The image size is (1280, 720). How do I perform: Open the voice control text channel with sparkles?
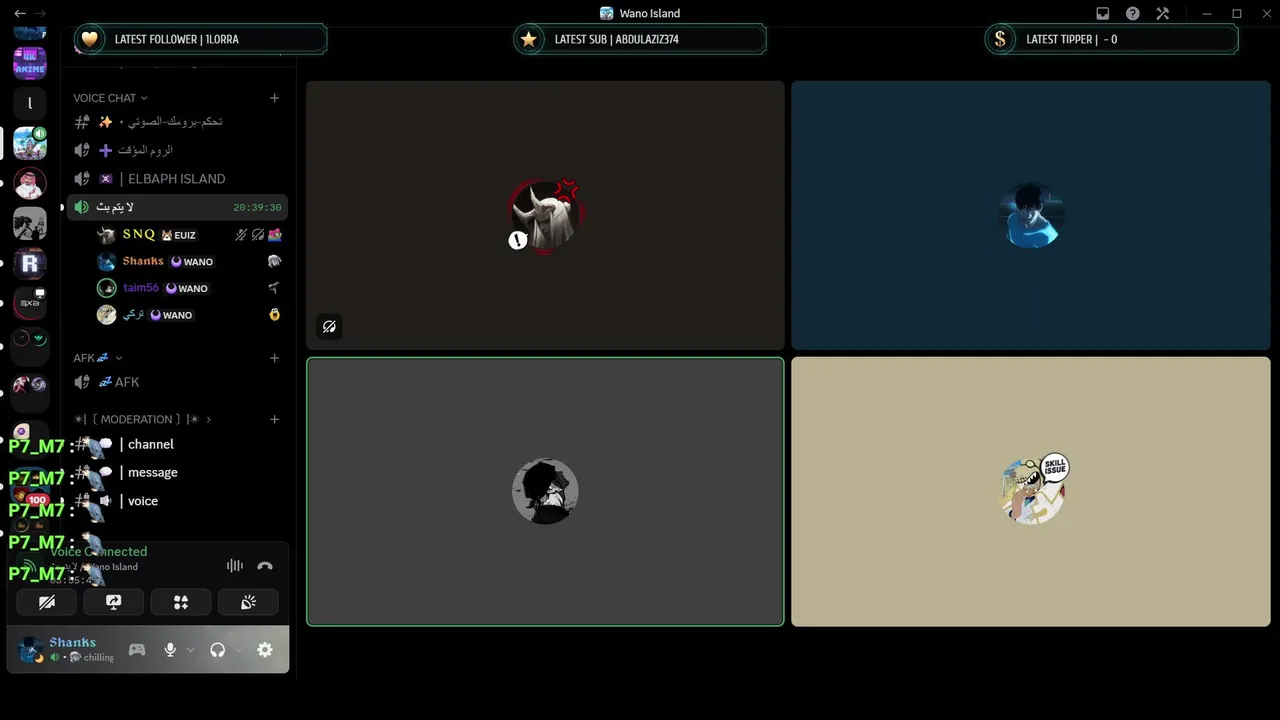coord(177,121)
